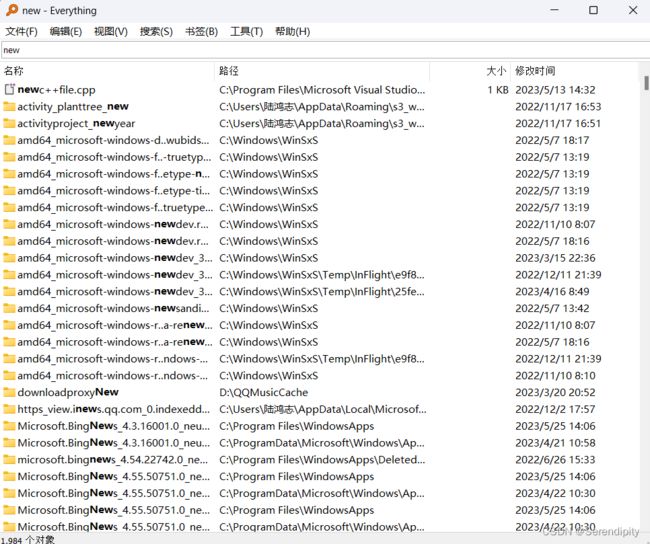The image size is (650, 544).
Task: Click date 2022/6/26 15:33
Action: click(x=555, y=460)
